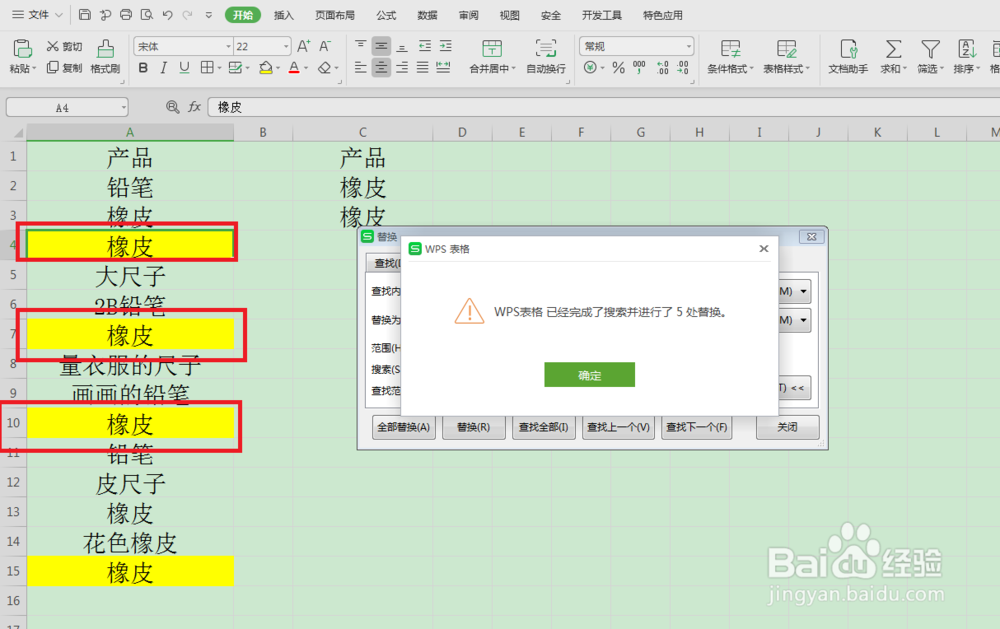Click the decrease indent icon
This screenshot has width=1000, height=629.
click(425, 46)
